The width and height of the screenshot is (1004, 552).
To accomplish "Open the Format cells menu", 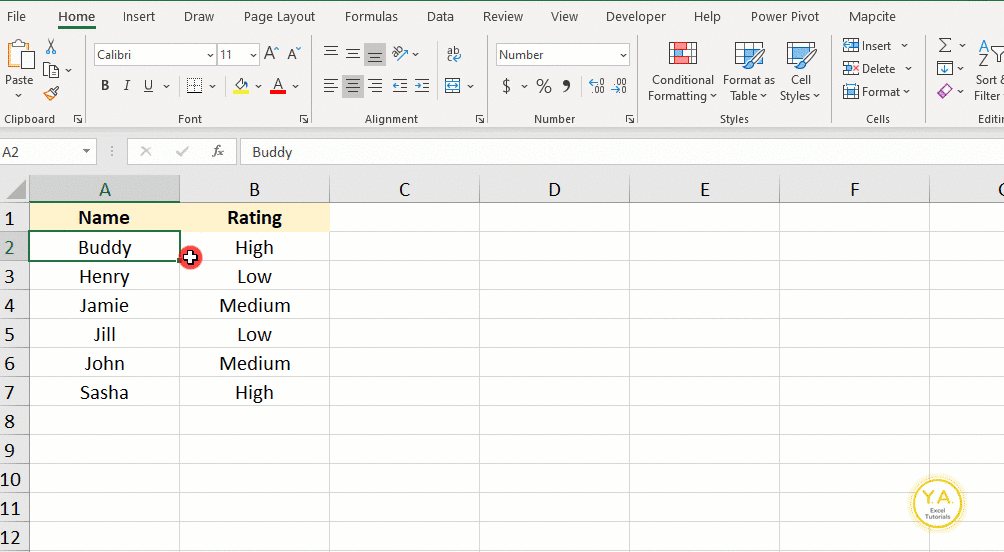I will [876, 92].
